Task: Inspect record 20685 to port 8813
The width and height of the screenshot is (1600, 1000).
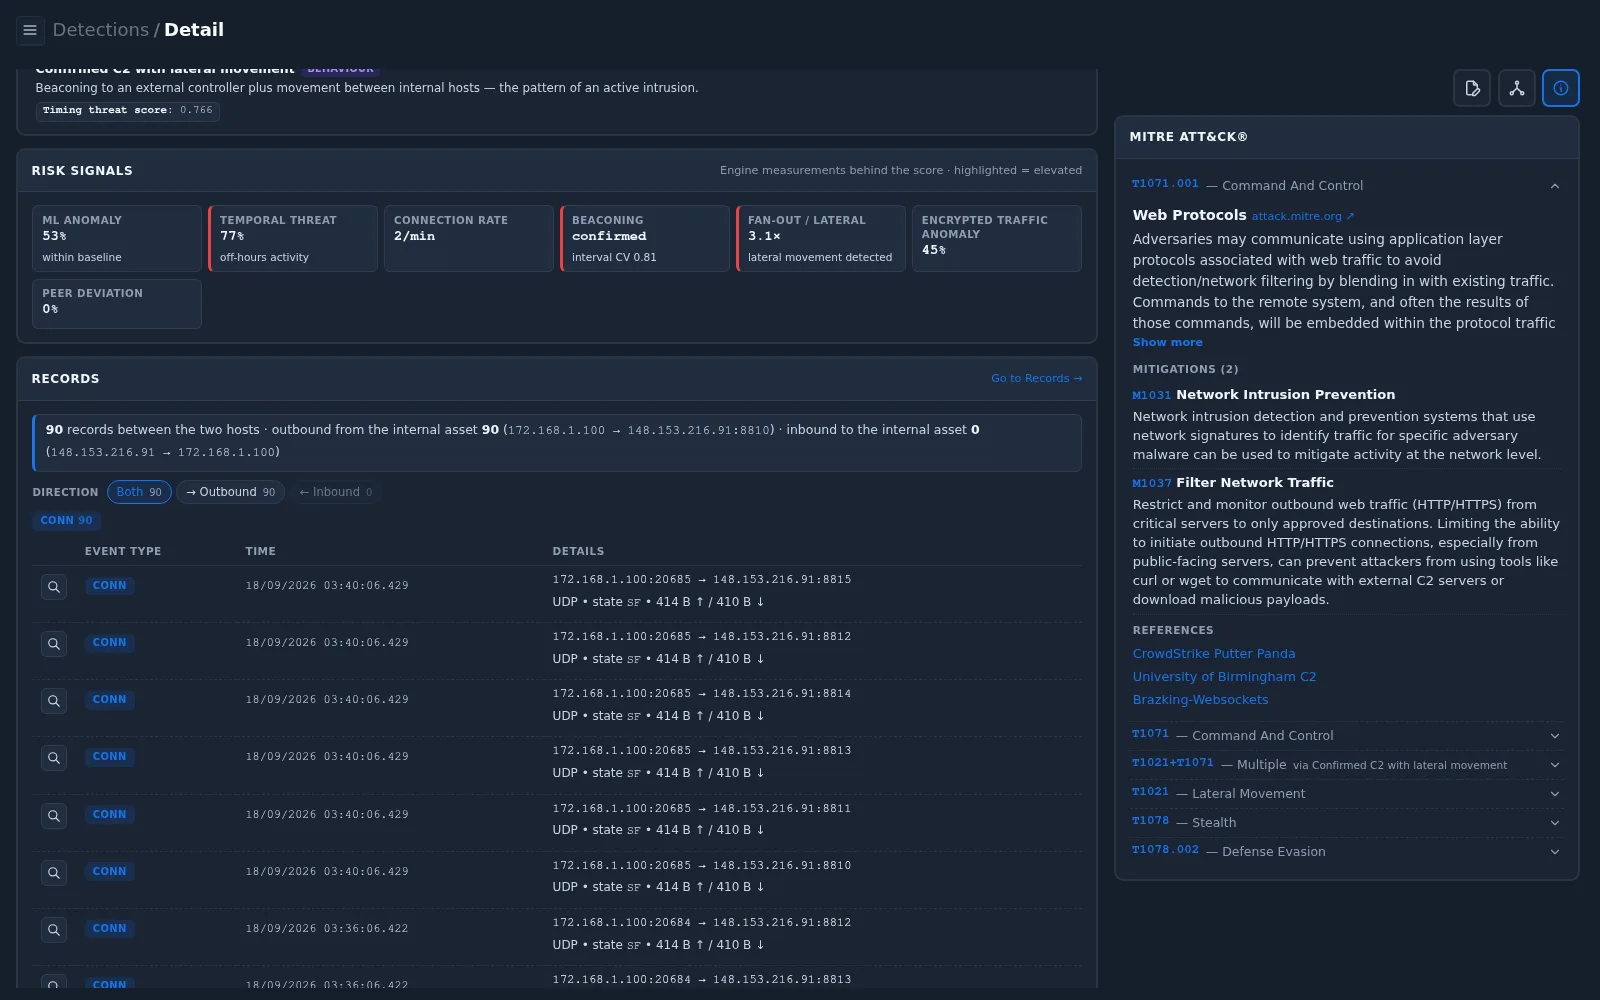Action: (54, 758)
